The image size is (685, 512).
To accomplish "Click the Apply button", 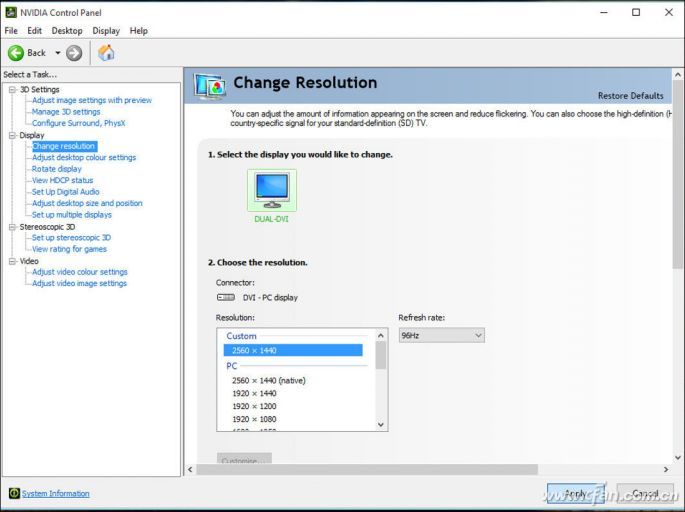I will click(x=576, y=493).
